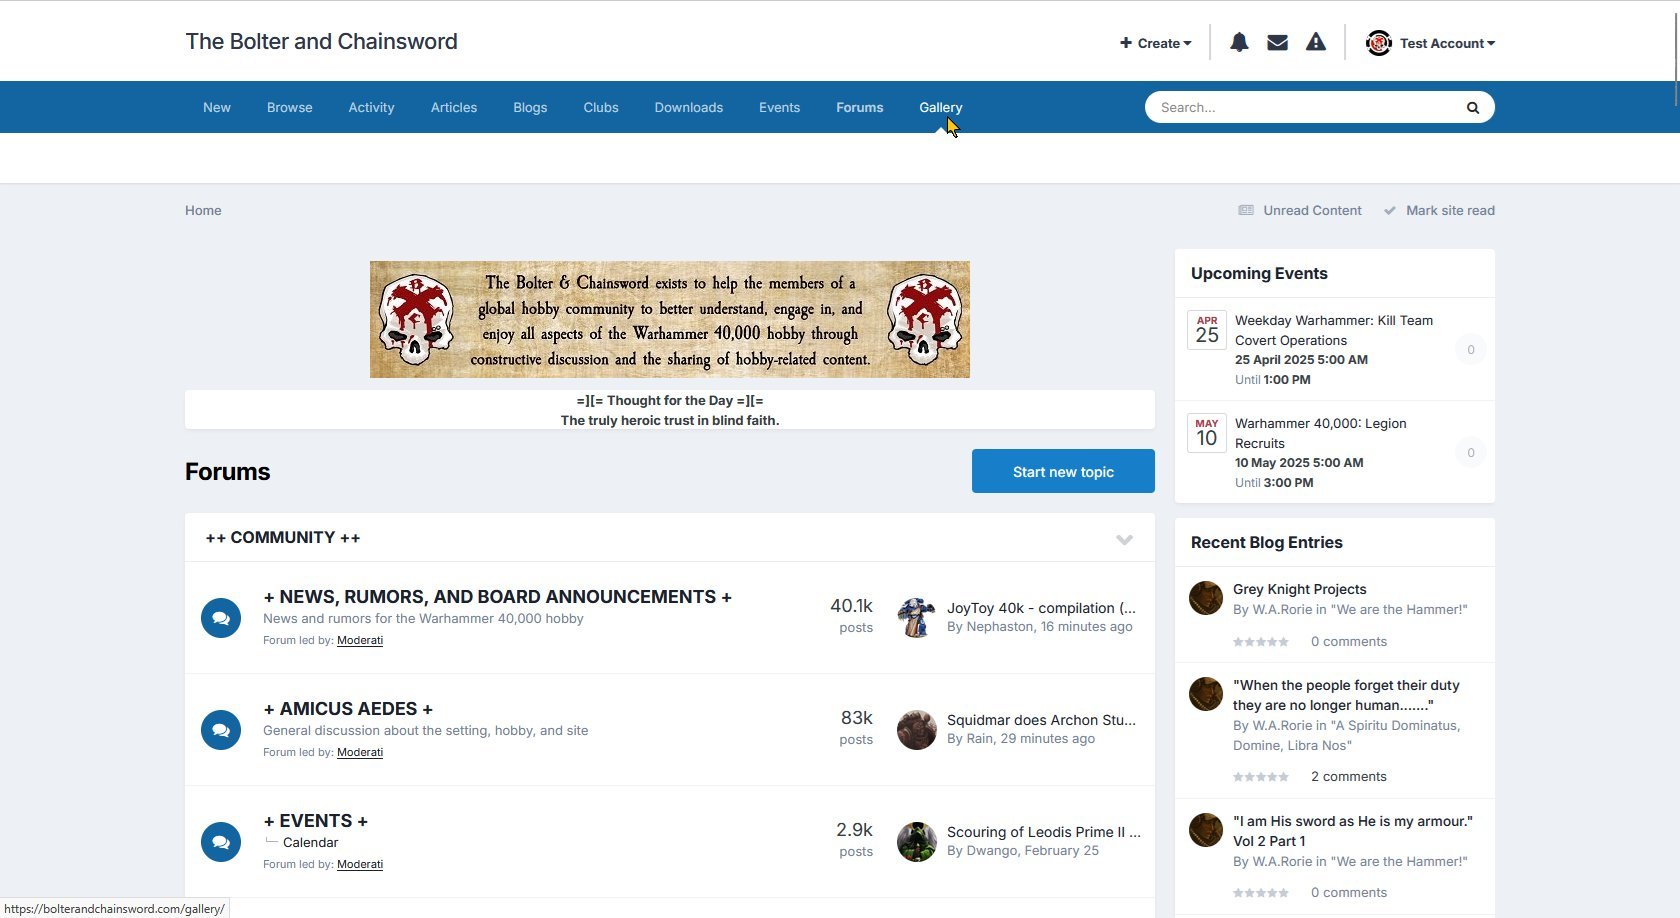
Task: Collapse the Community category section
Action: [1124, 539]
